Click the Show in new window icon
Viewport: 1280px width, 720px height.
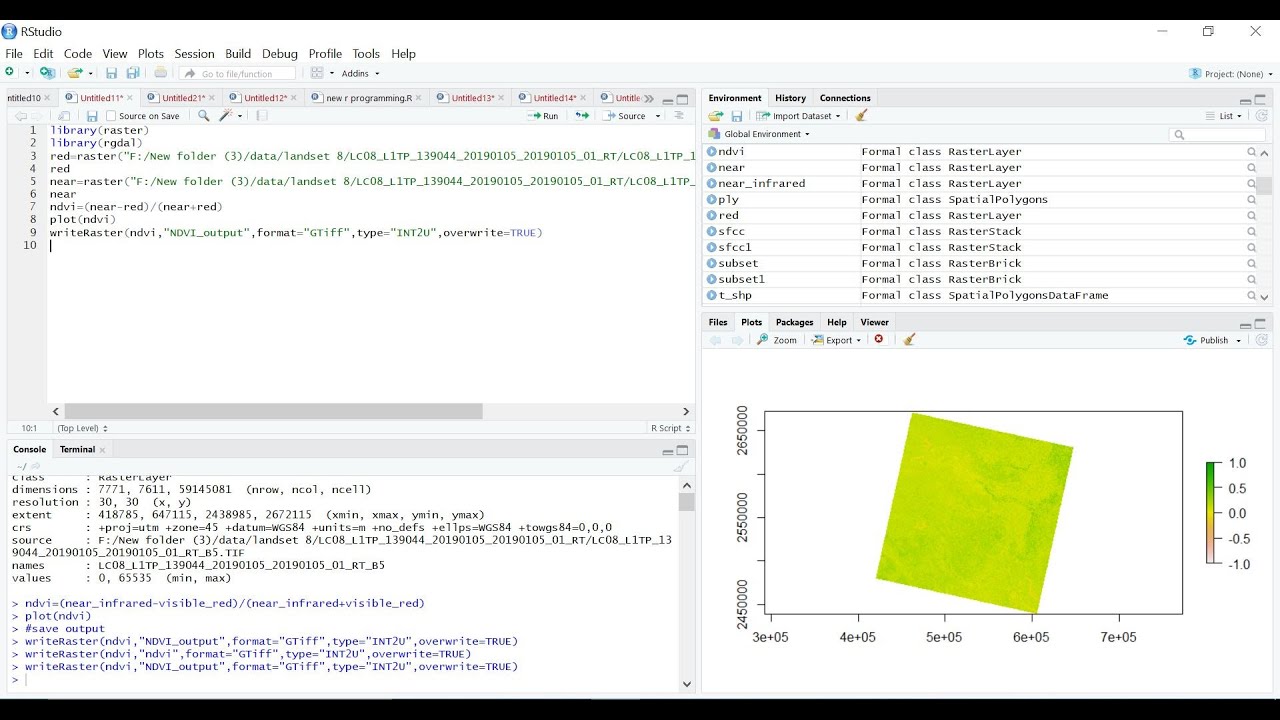coord(65,116)
